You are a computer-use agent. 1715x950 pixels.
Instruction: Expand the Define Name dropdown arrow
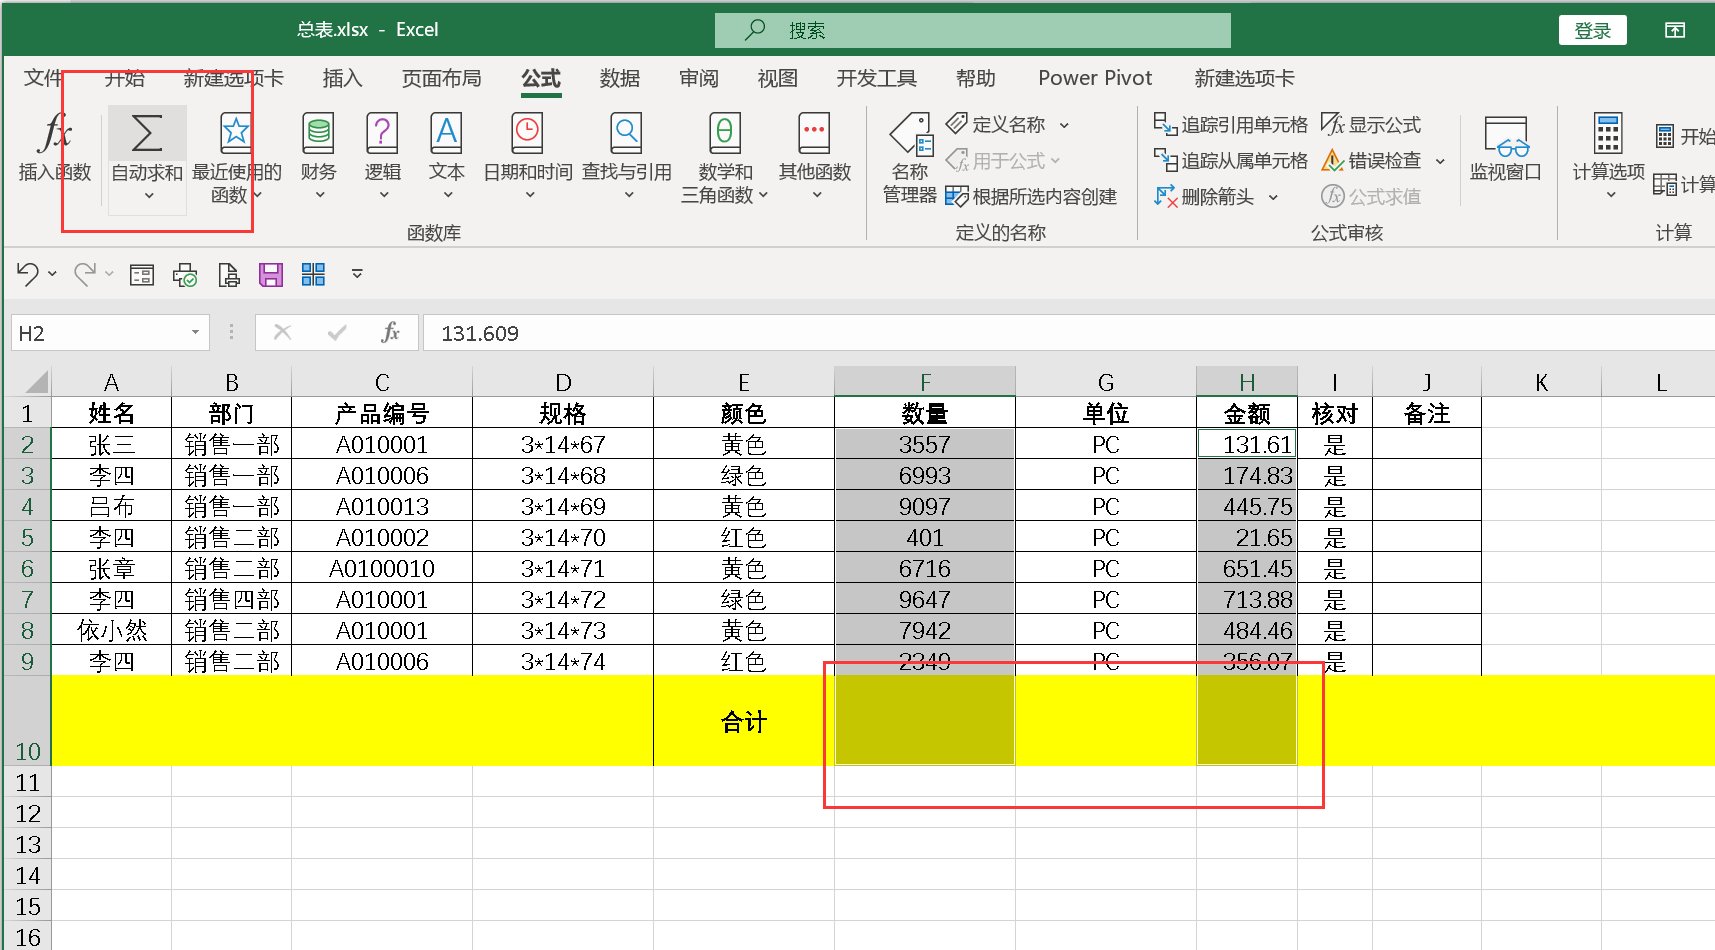(1064, 126)
